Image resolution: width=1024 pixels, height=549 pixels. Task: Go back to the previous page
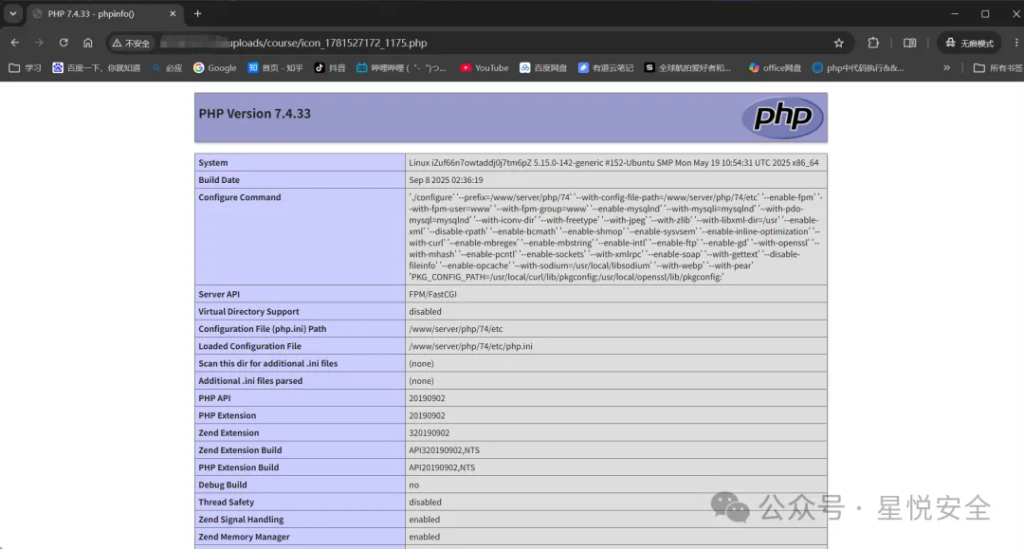(15, 43)
